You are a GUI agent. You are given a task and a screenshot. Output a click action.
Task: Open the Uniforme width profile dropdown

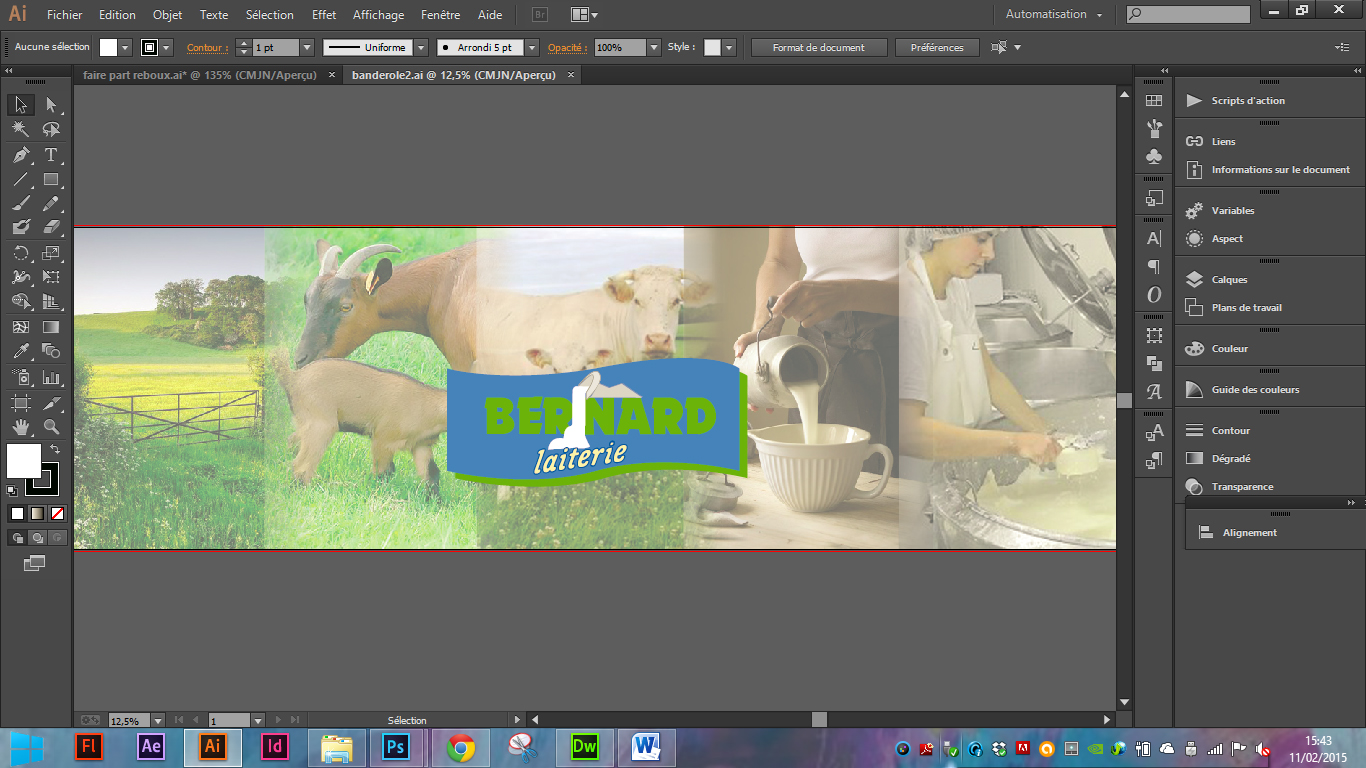421,48
